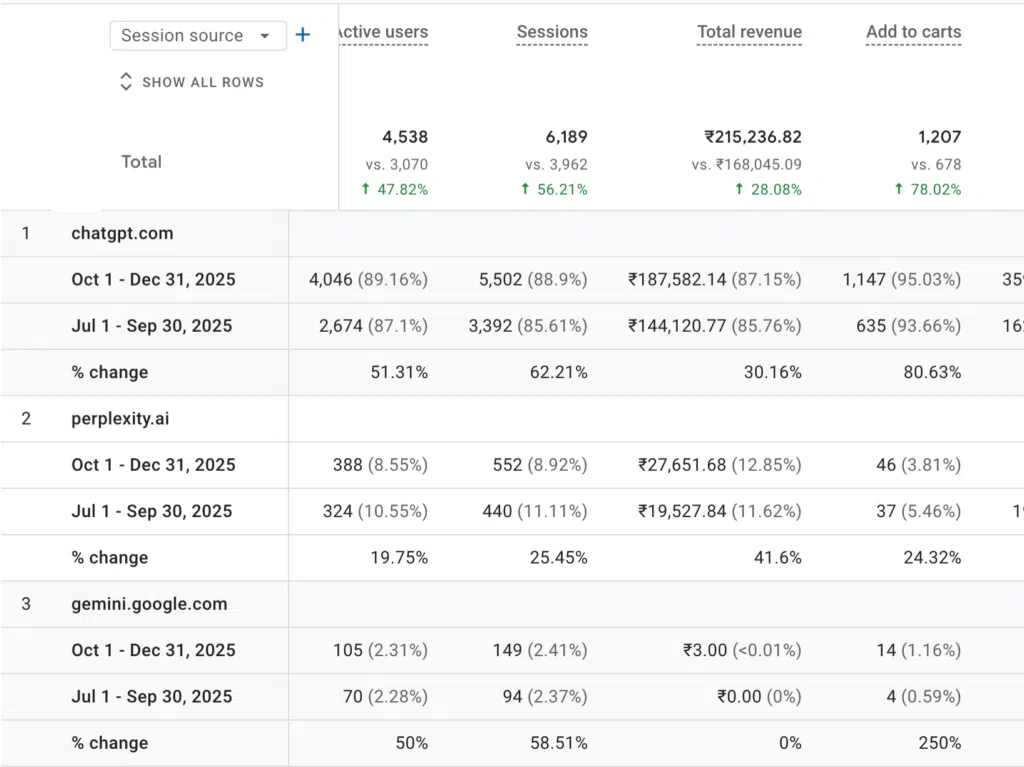Sort by Active users column header
1024x767 pixels.
(383, 32)
